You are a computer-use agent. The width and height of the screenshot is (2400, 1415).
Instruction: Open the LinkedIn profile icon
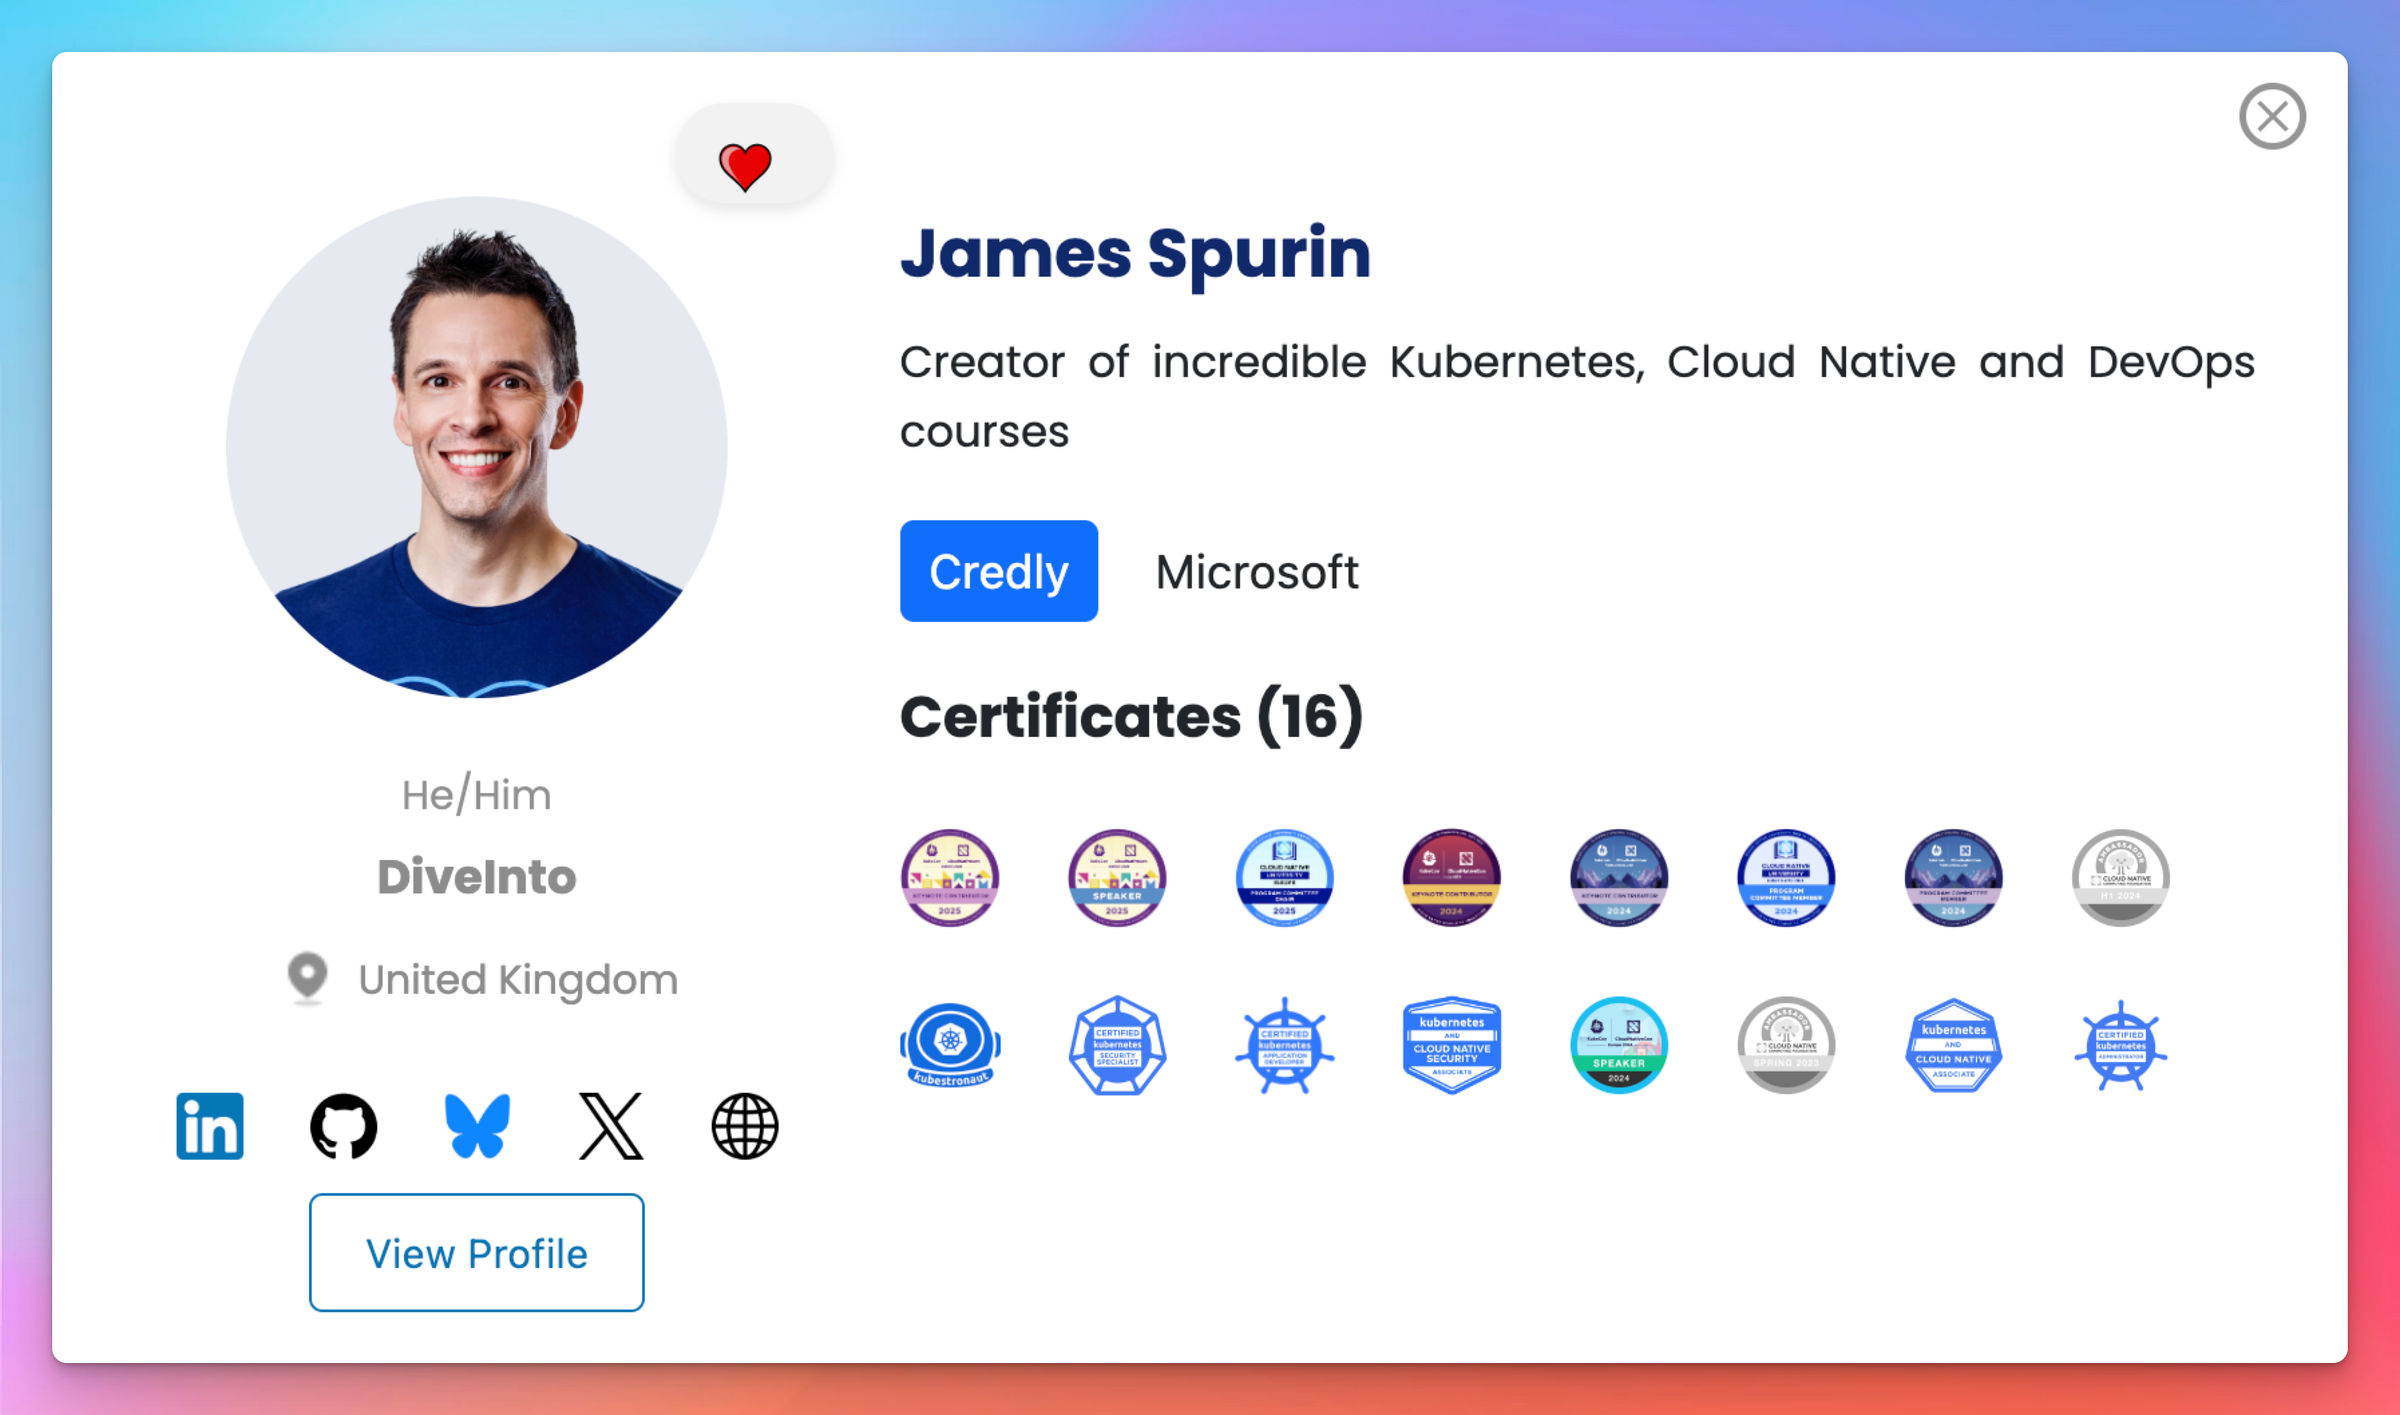point(209,1126)
